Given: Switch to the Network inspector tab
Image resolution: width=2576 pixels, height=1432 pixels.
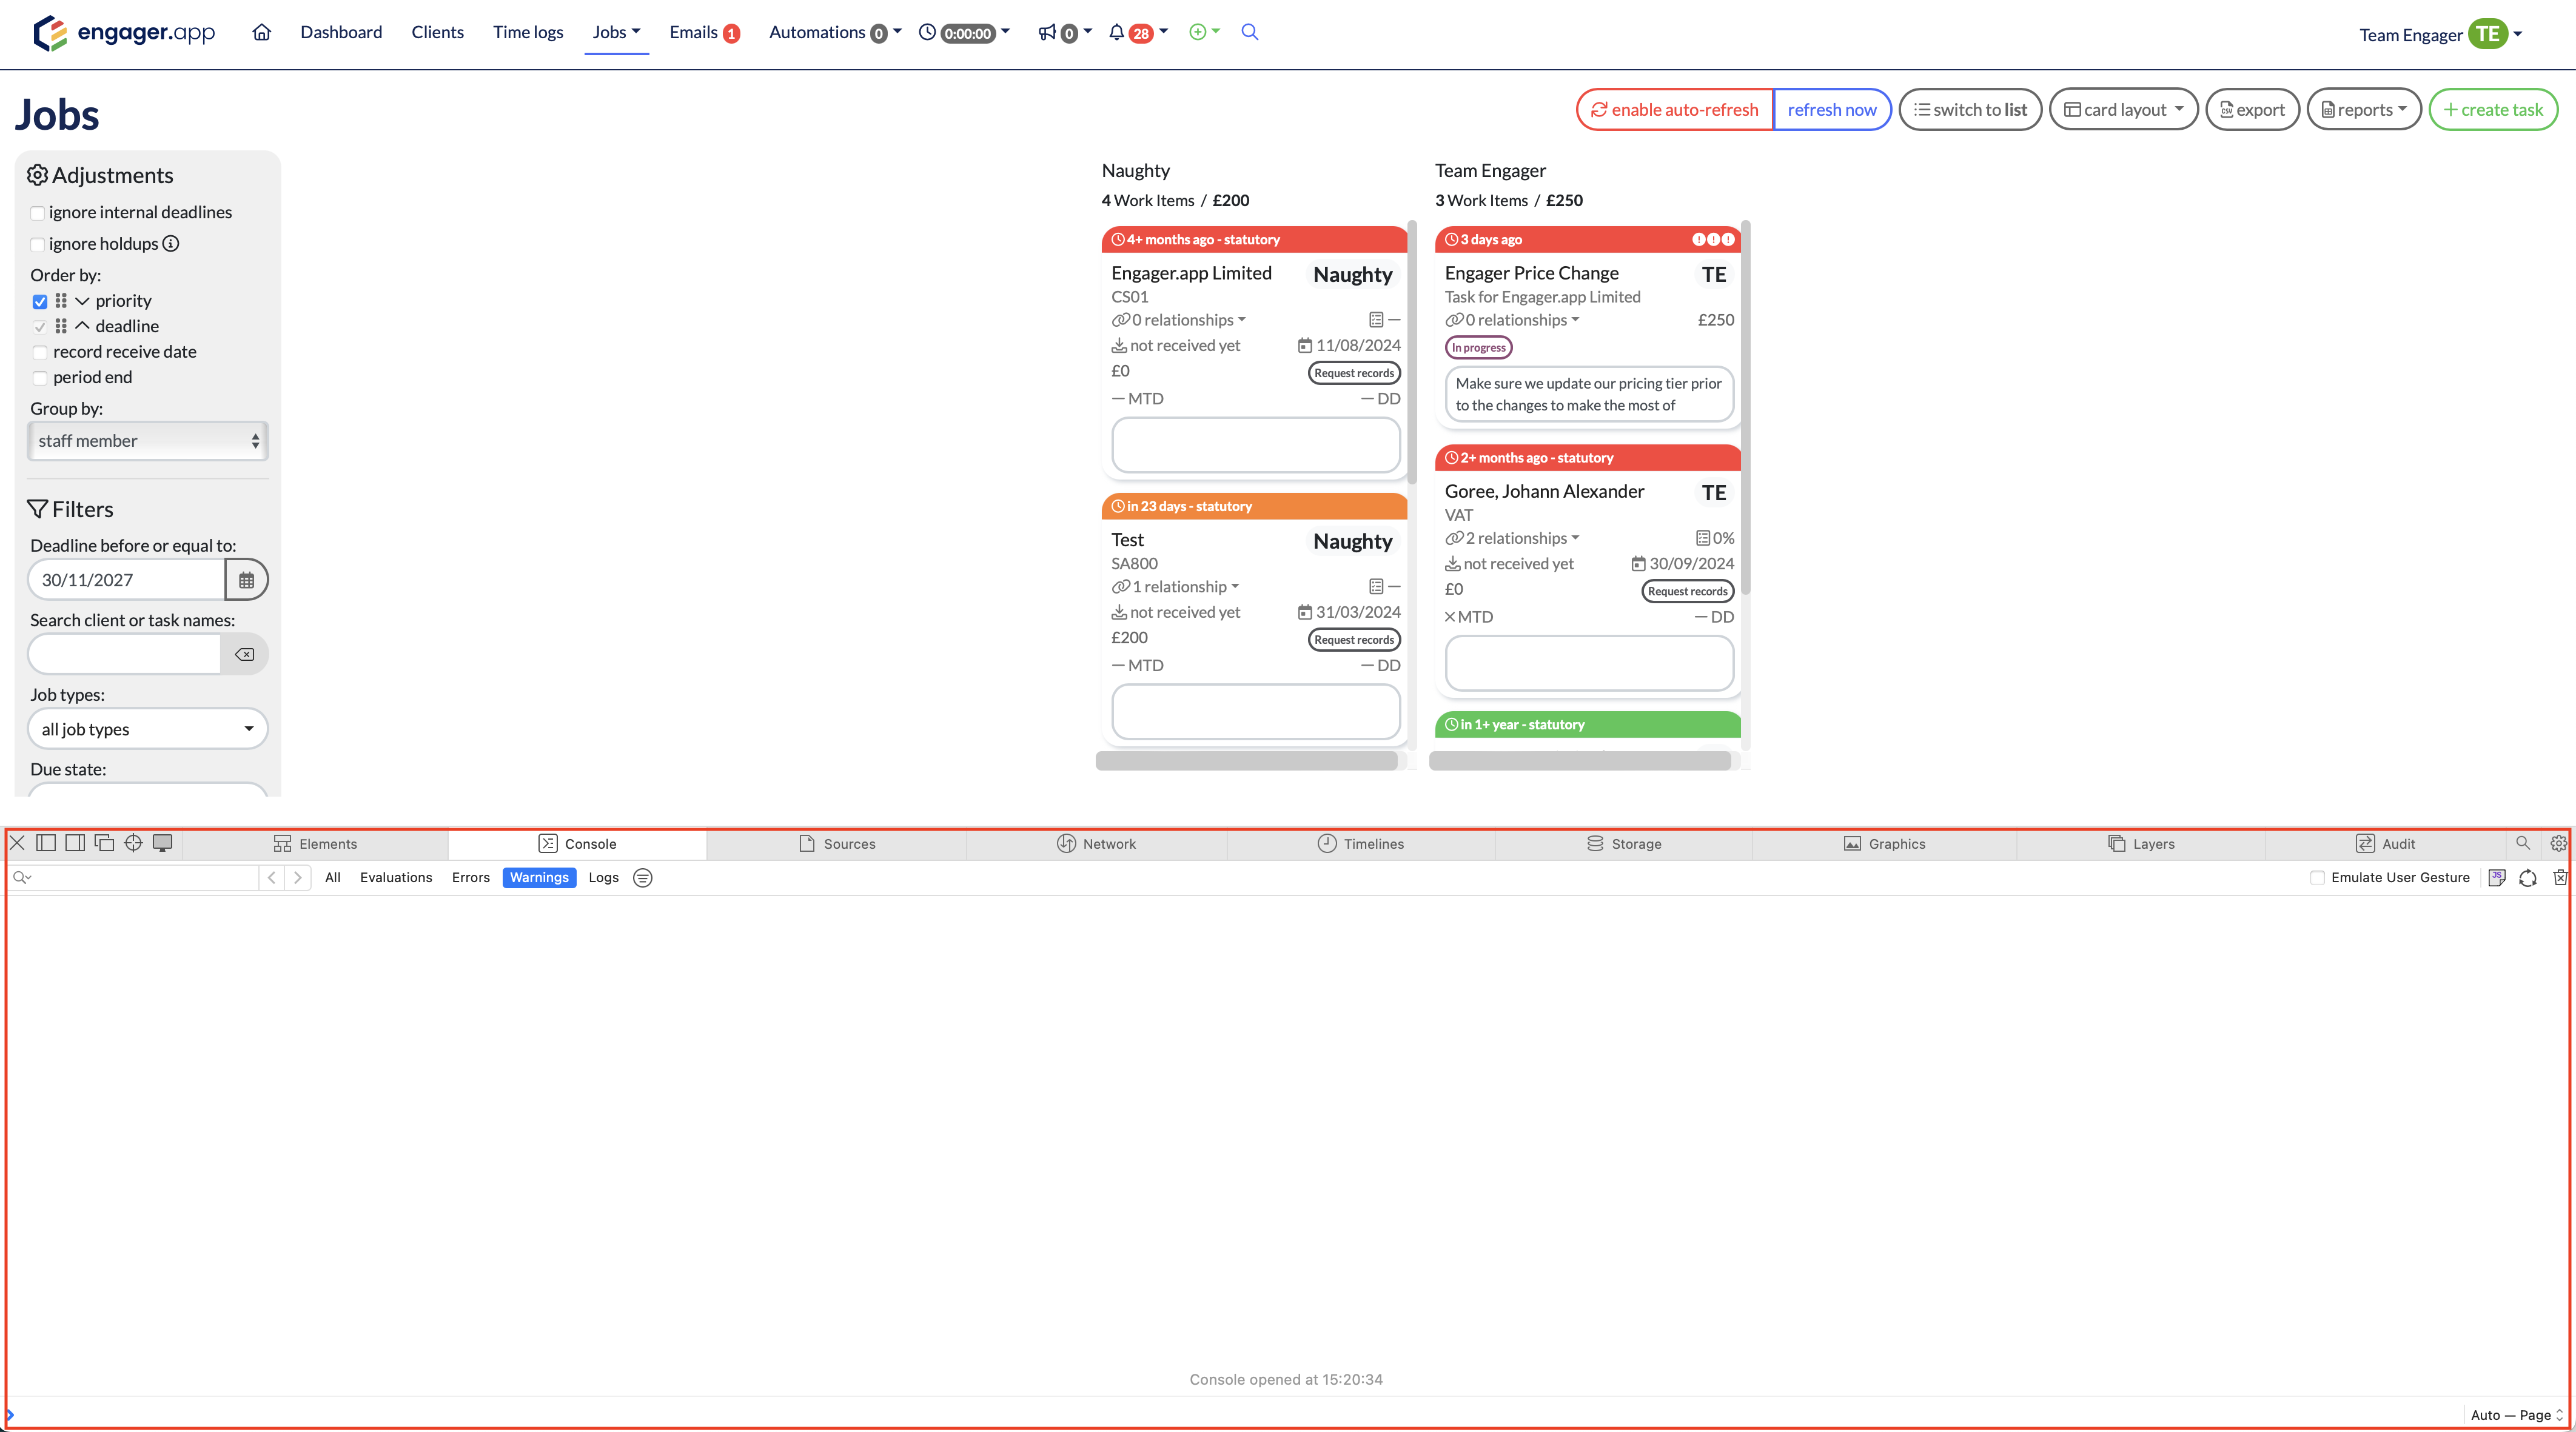Looking at the screenshot, I should 1097,843.
